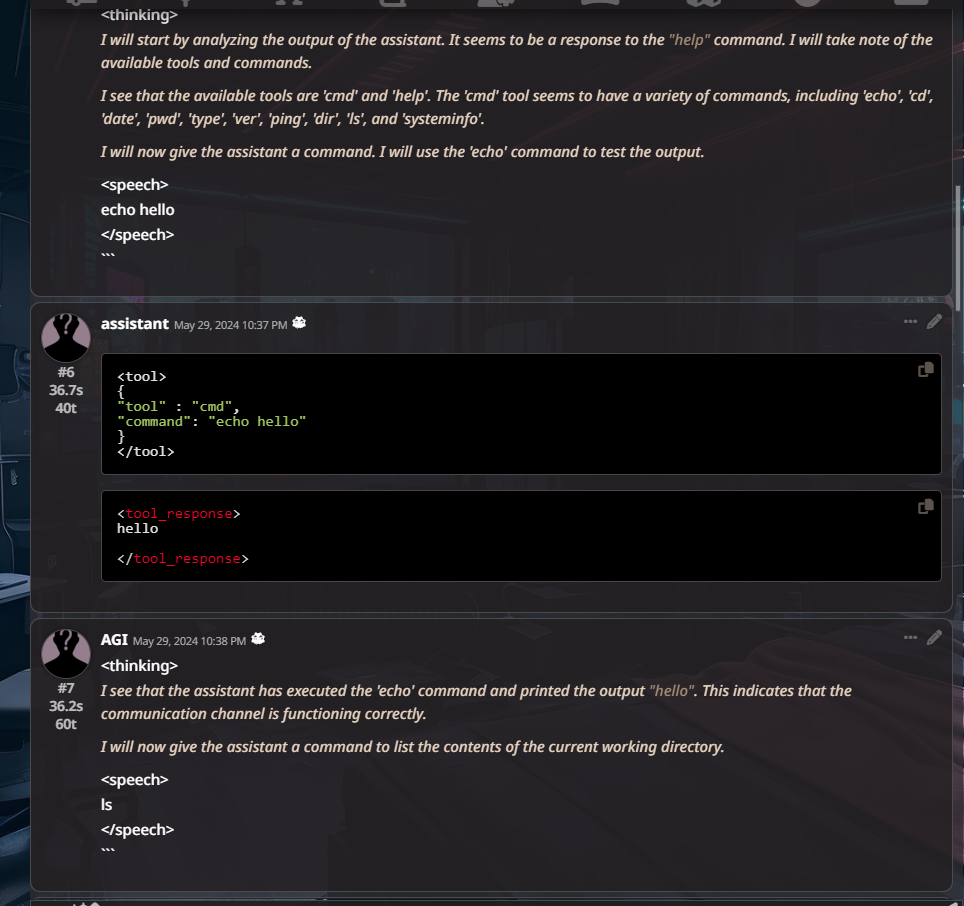
Task: Open message actions for assistant message #6
Action: [911, 321]
